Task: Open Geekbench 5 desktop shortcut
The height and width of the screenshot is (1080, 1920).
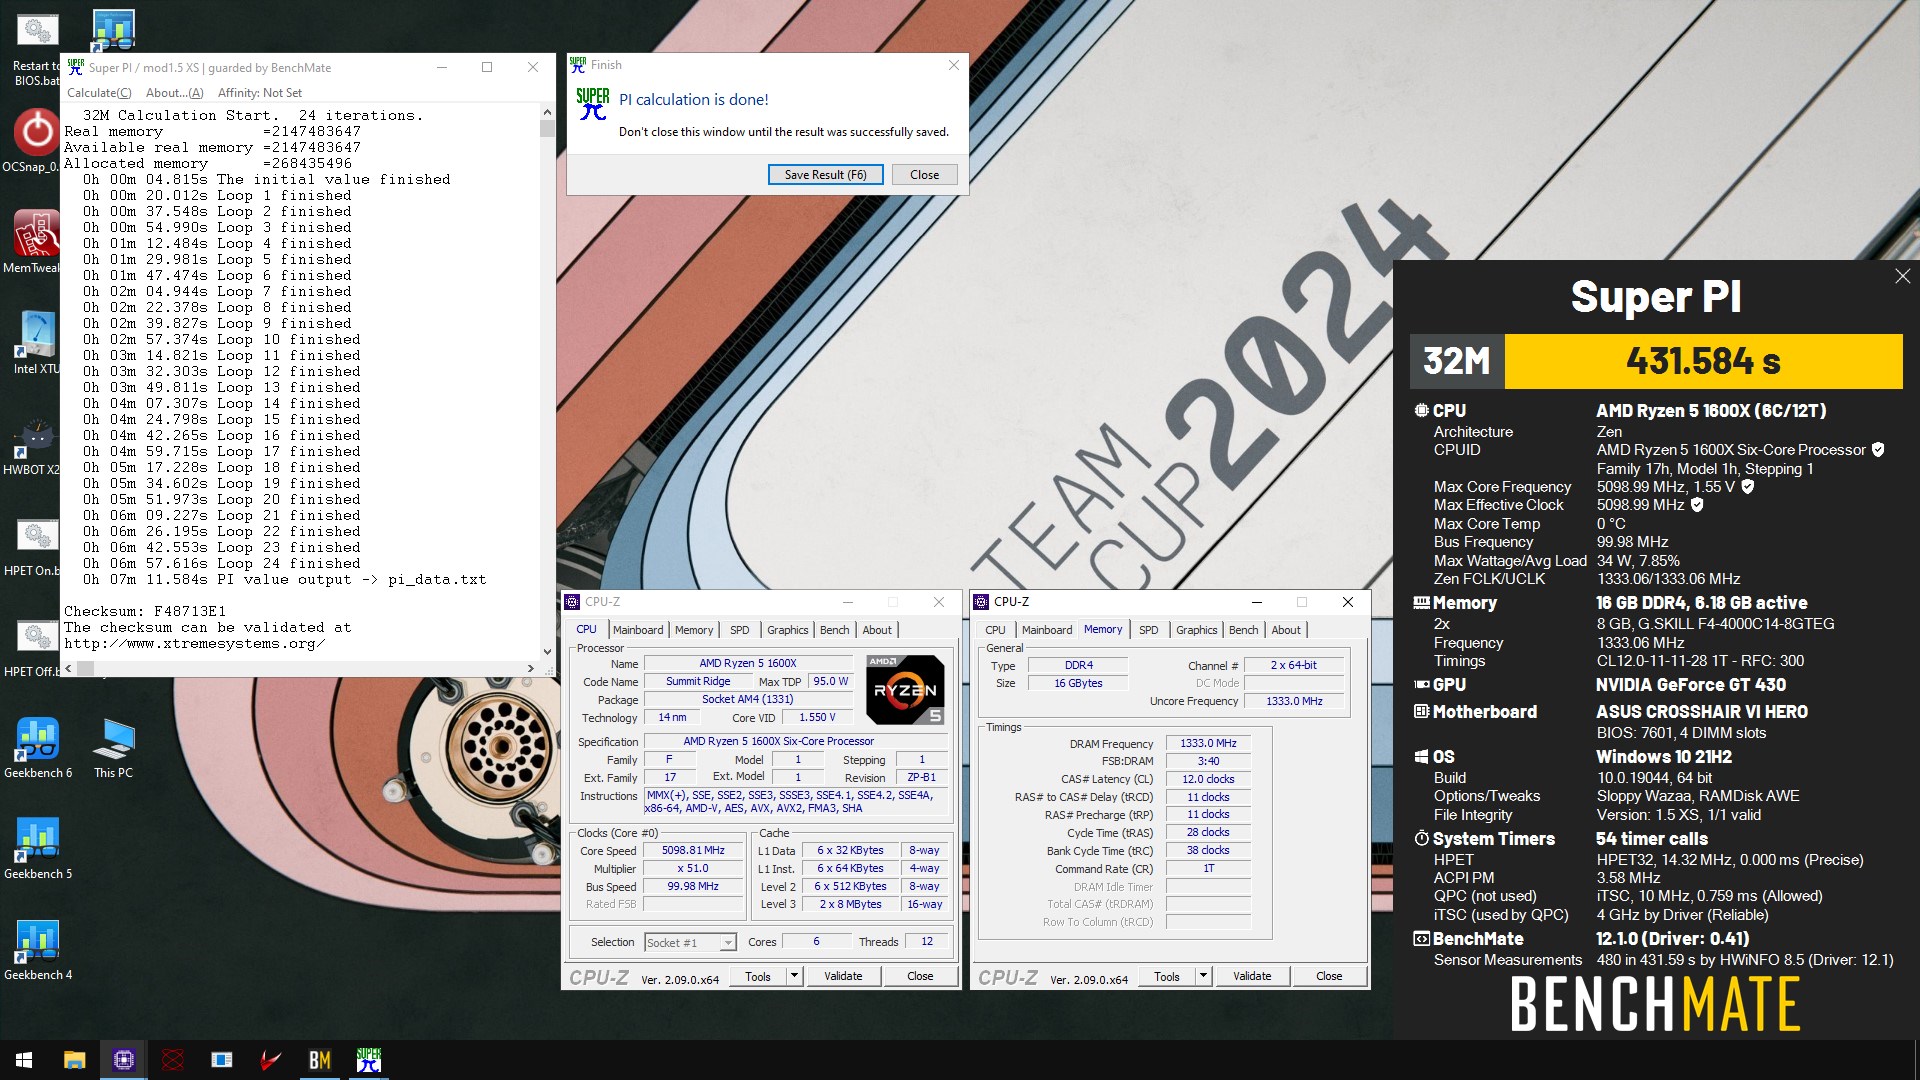Action: point(38,849)
